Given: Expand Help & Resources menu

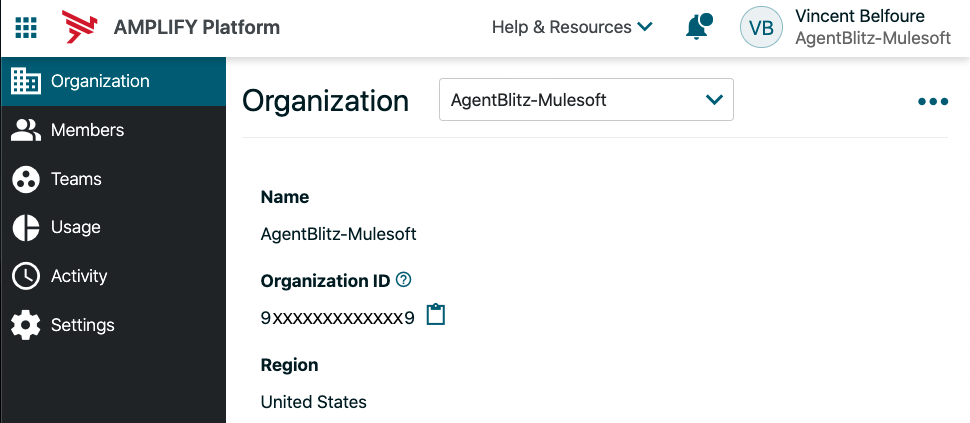Looking at the screenshot, I should tap(572, 27).
